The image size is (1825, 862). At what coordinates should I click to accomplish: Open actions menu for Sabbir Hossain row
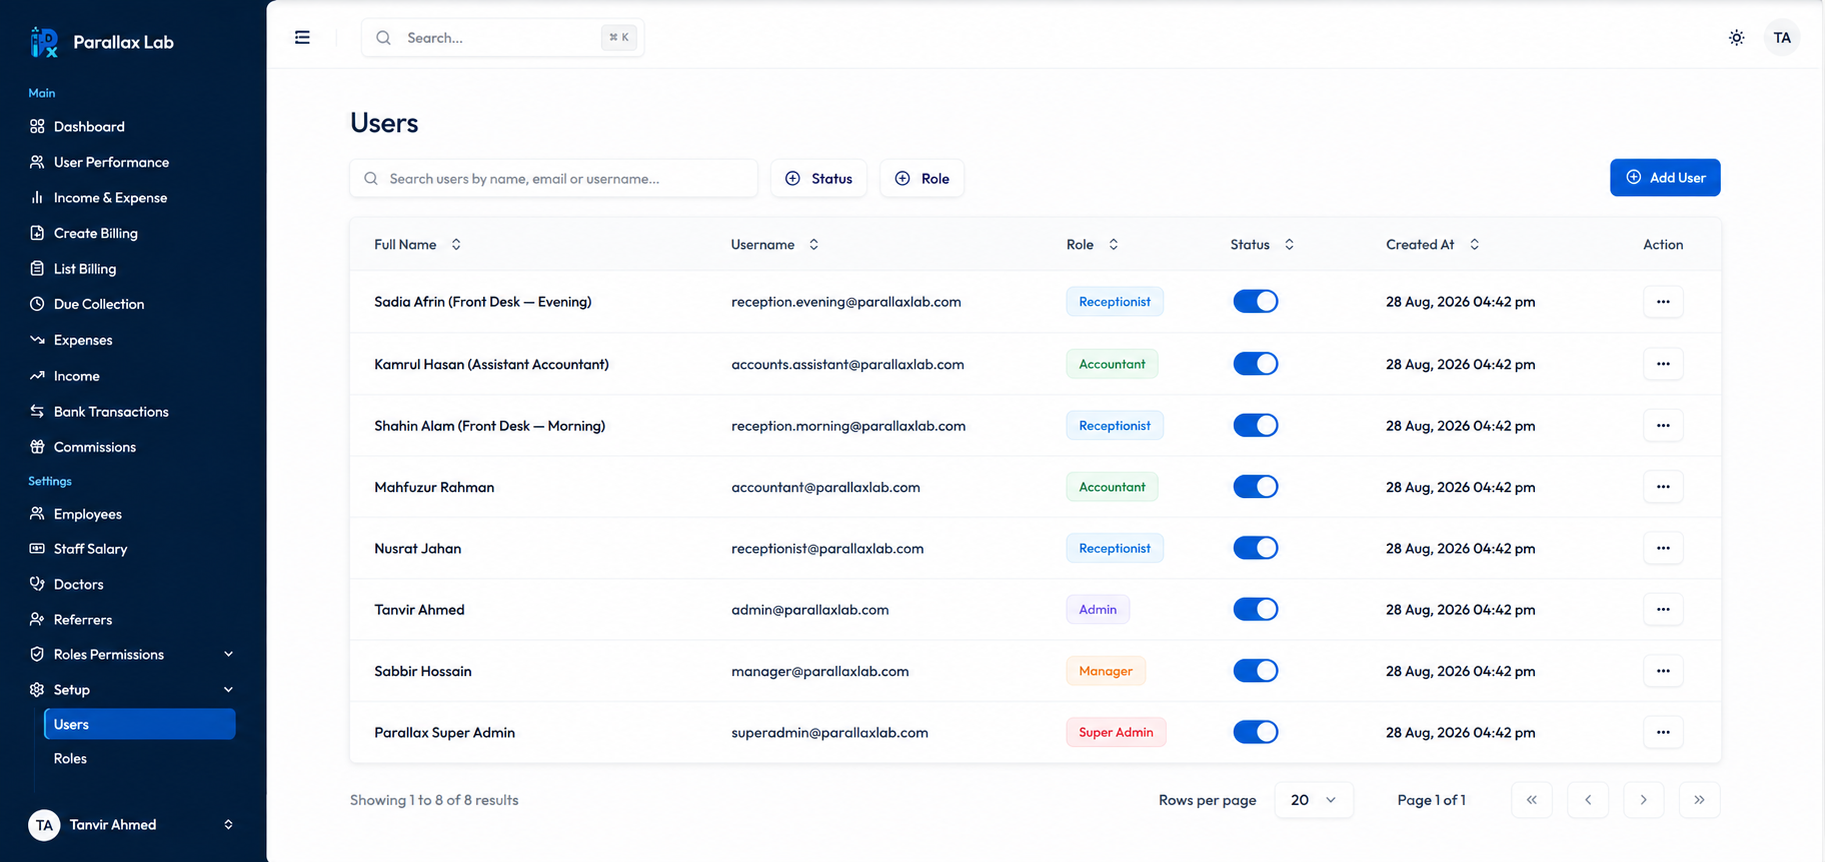[1663, 671]
